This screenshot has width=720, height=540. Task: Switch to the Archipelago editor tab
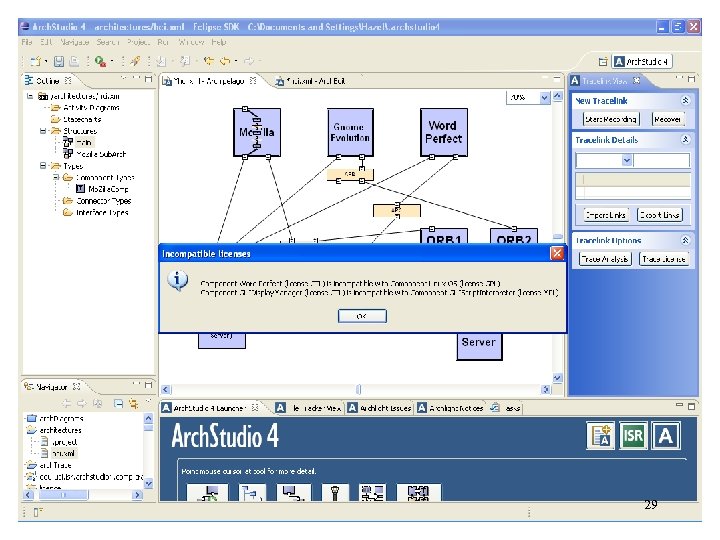pyautogui.click(x=208, y=81)
